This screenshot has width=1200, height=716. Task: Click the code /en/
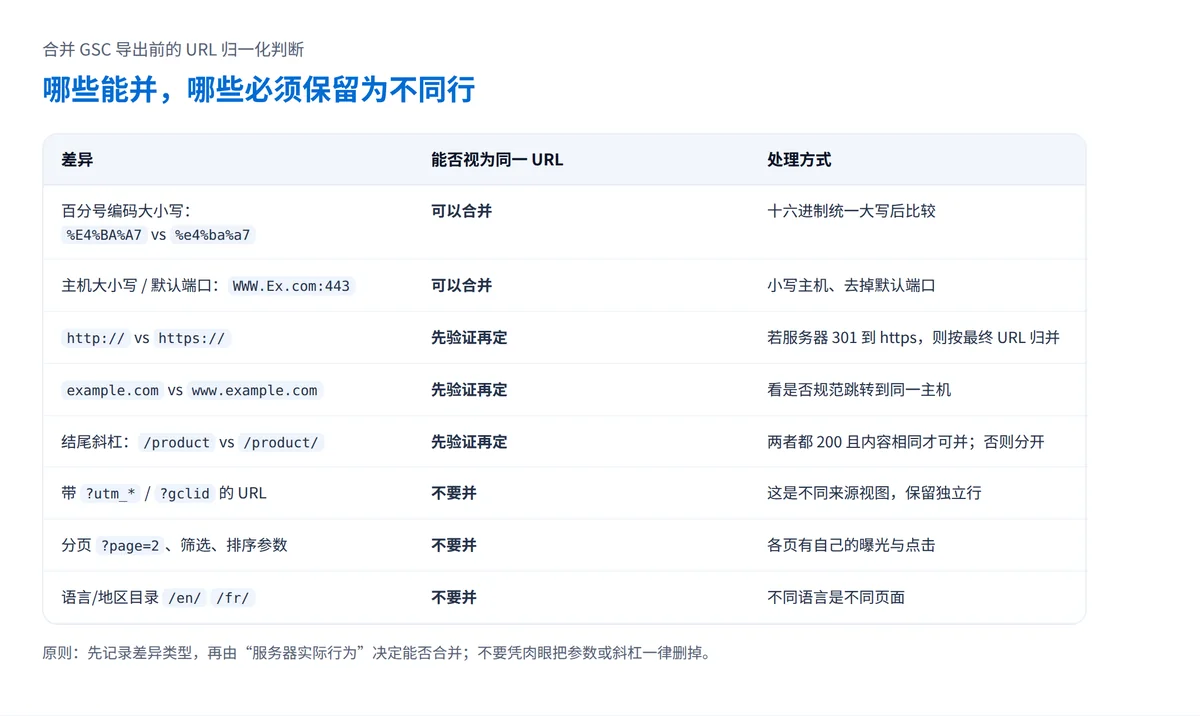click(184, 598)
